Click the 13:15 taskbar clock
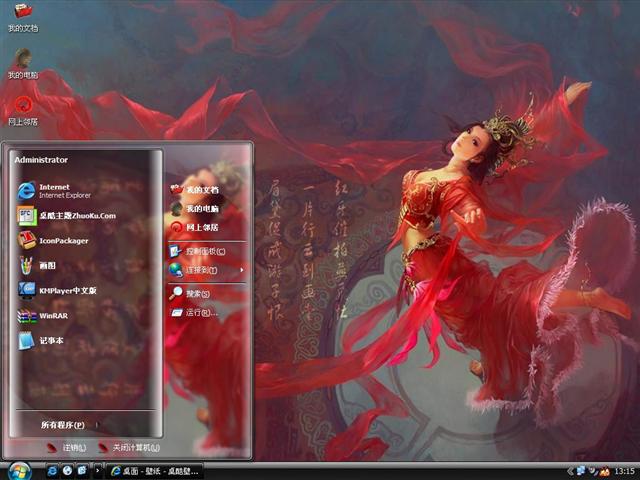This screenshot has height=480, width=640. [624, 471]
